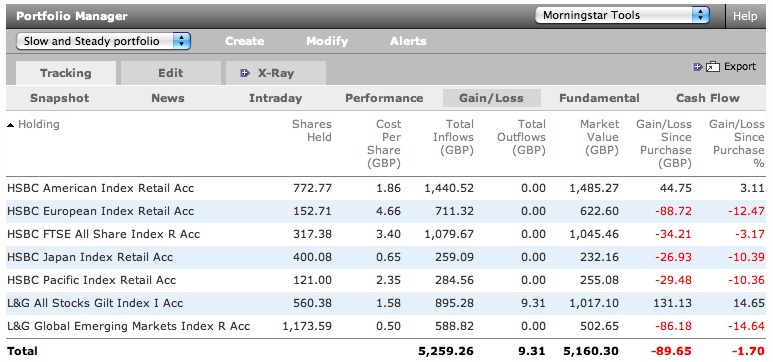The image size is (773, 362).
Task: Select the Cash Flow view
Action: coord(707,98)
